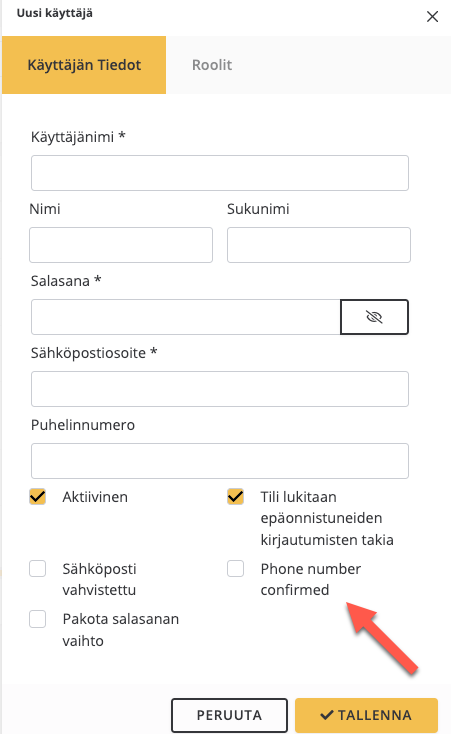Click the Sähköpostiosoite email field
The image size is (451, 734).
(220, 389)
